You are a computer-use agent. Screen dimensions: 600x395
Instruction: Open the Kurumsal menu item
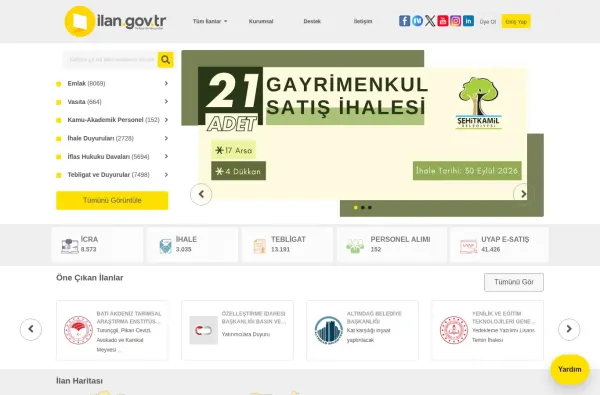[261, 21]
